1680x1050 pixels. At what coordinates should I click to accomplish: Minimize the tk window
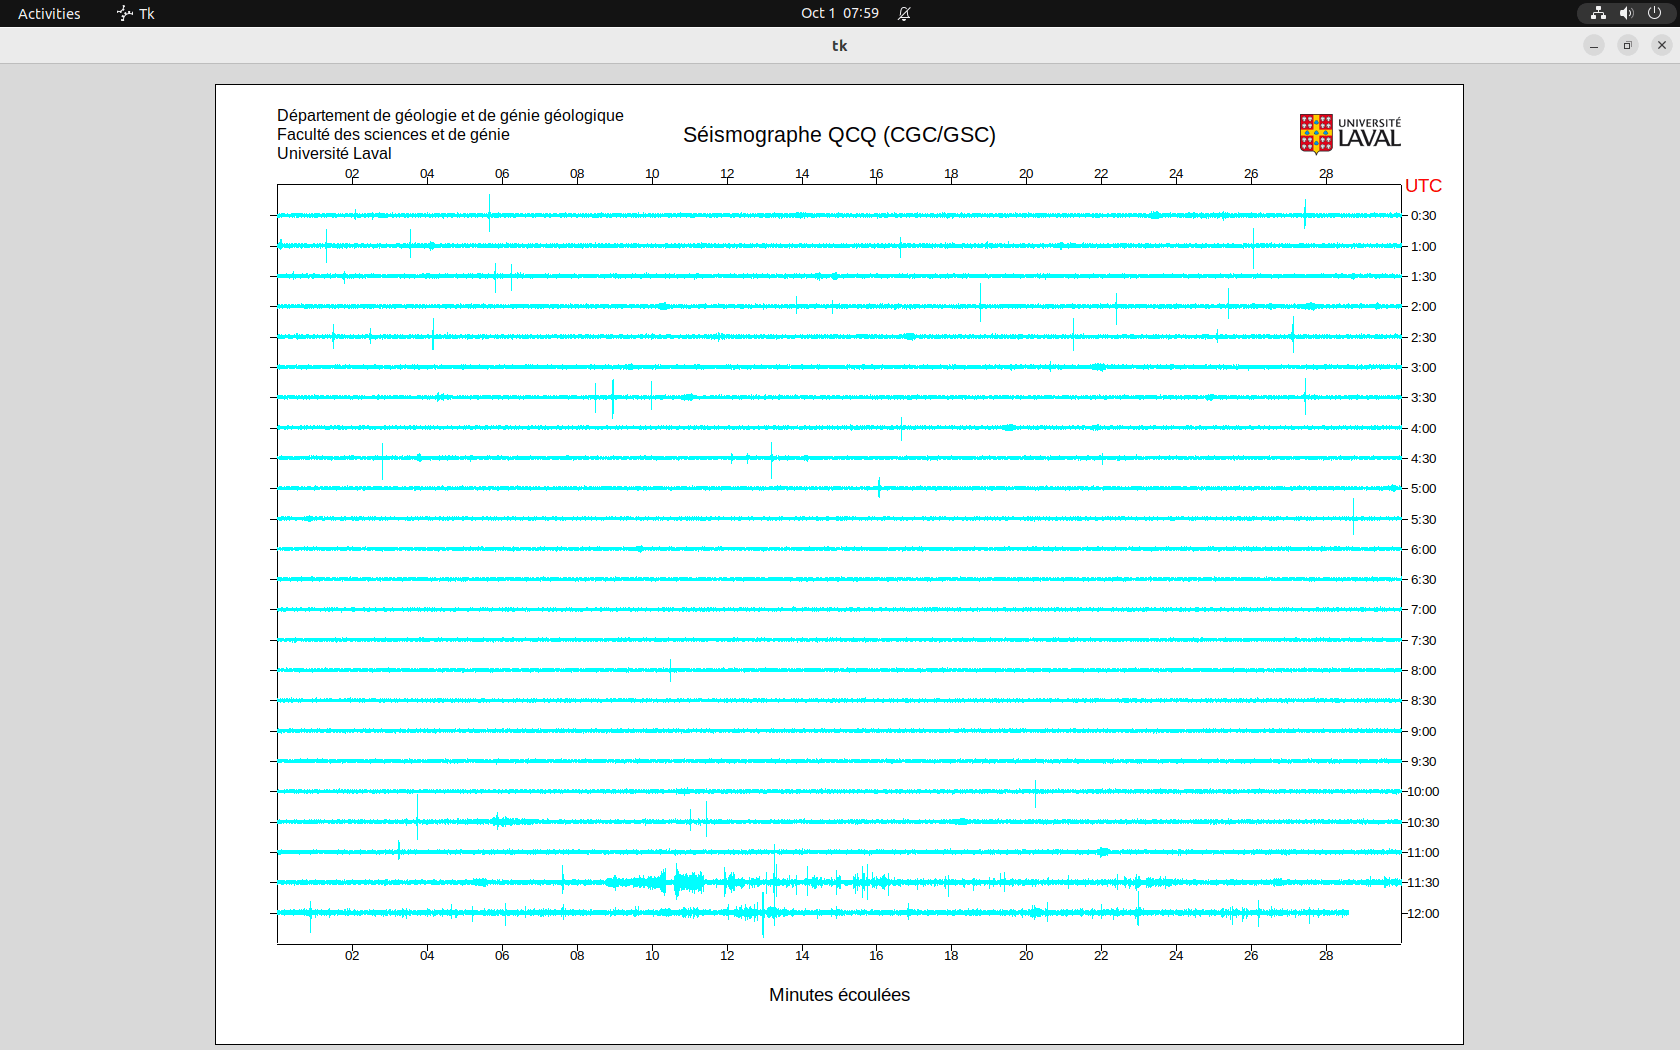point(1594,45)
